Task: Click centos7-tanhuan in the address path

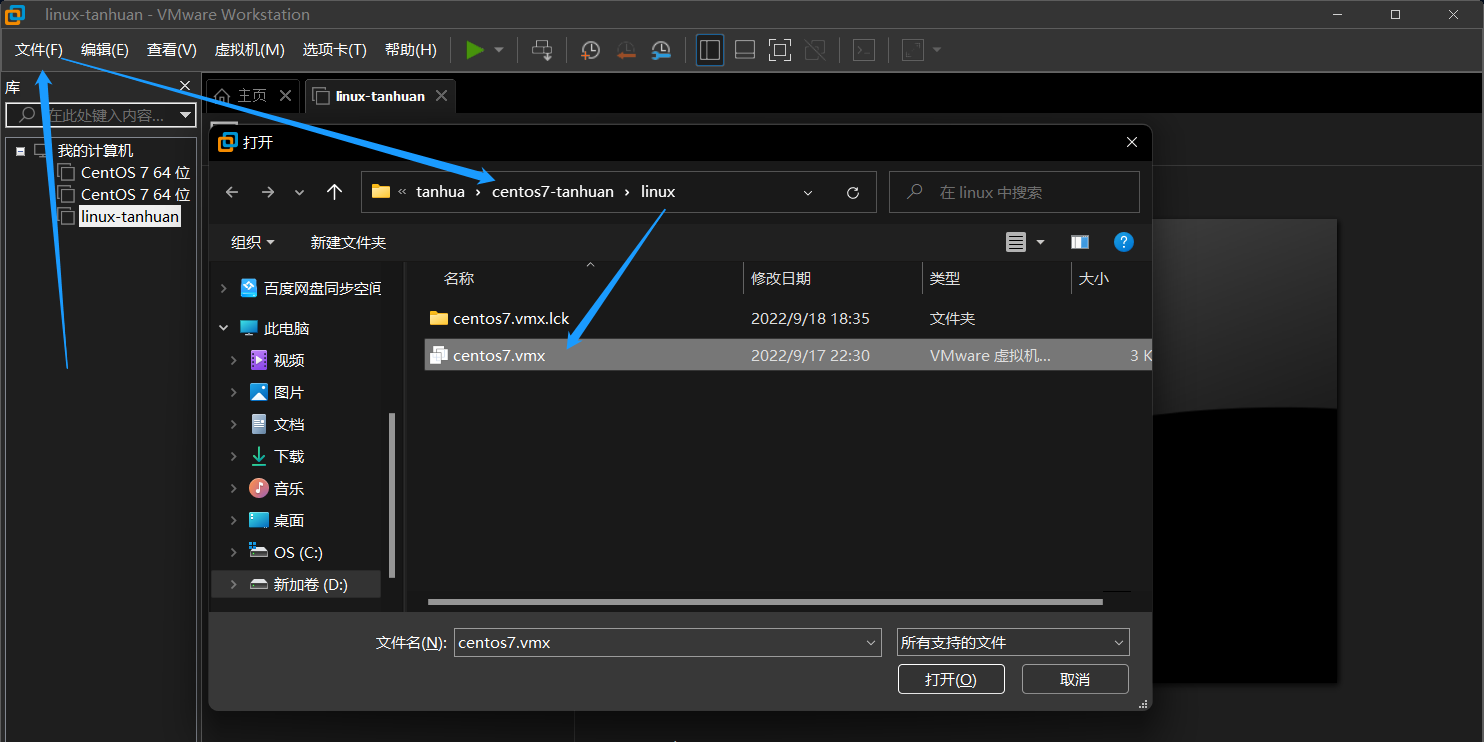Action: click(x=553, y=192)
